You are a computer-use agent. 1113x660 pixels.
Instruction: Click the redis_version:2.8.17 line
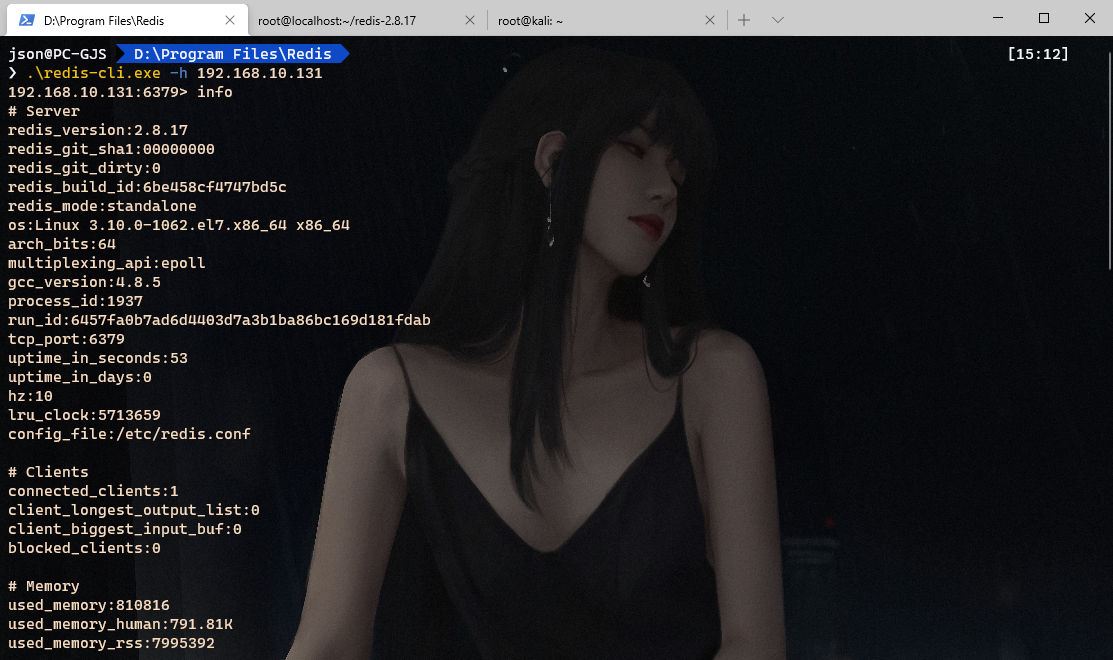pos(98,131)
